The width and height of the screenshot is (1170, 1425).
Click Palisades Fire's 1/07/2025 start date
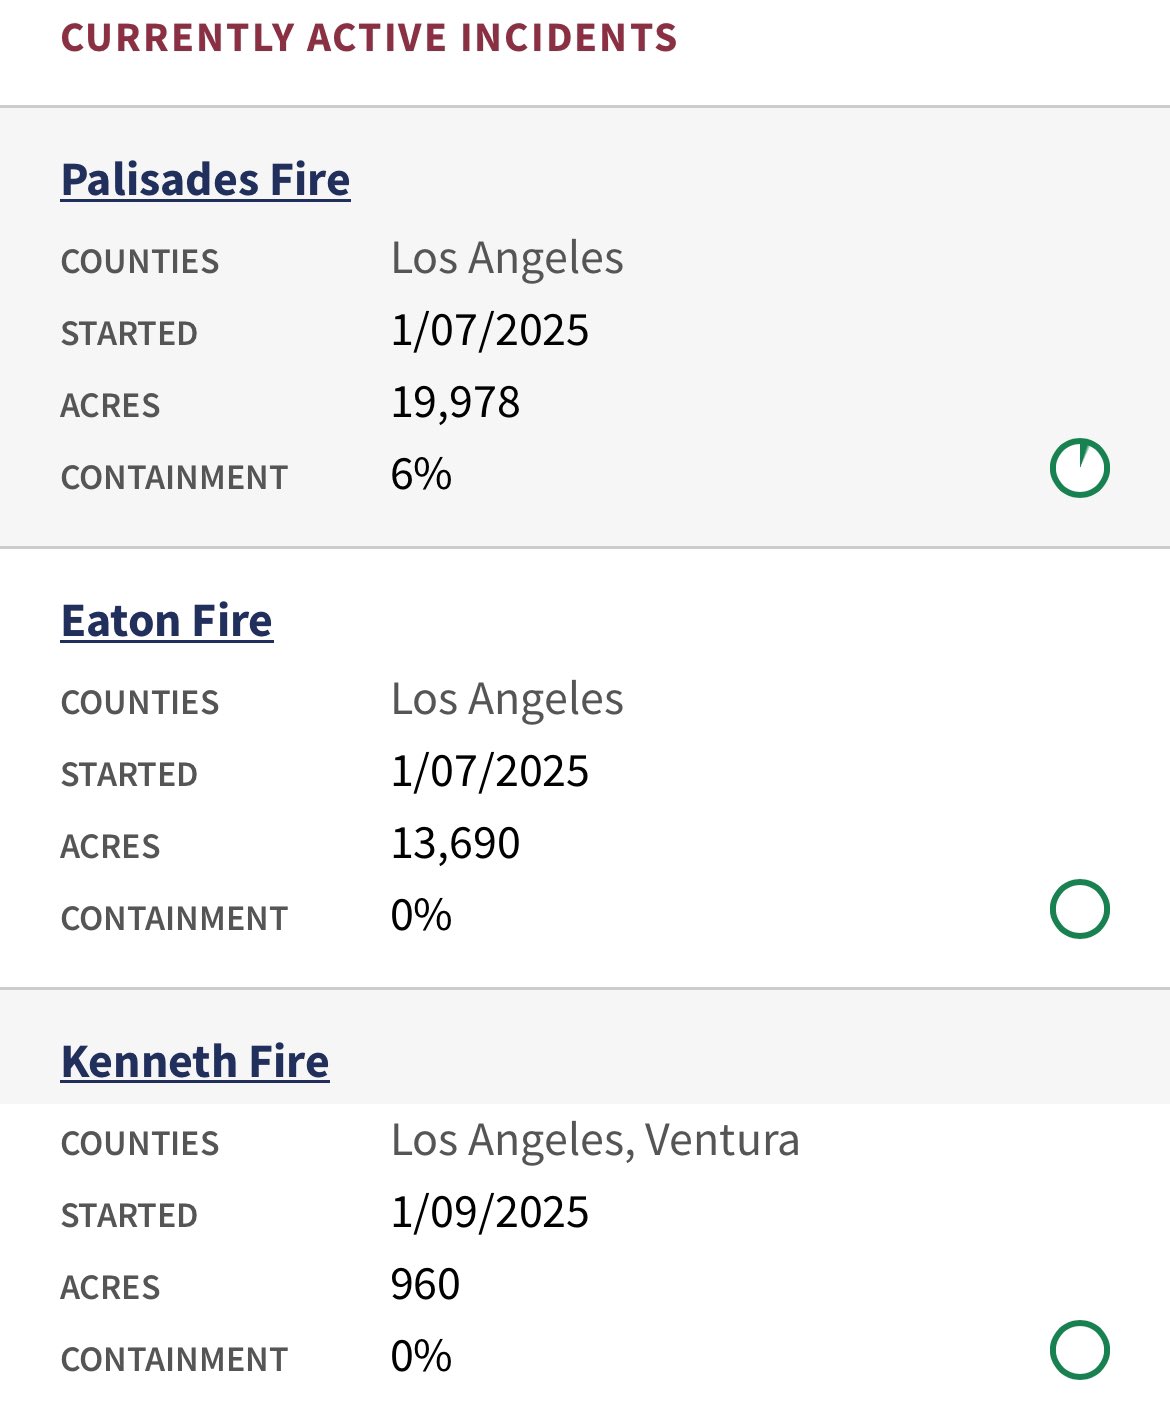pyautogui.click(x=490, y=331)
